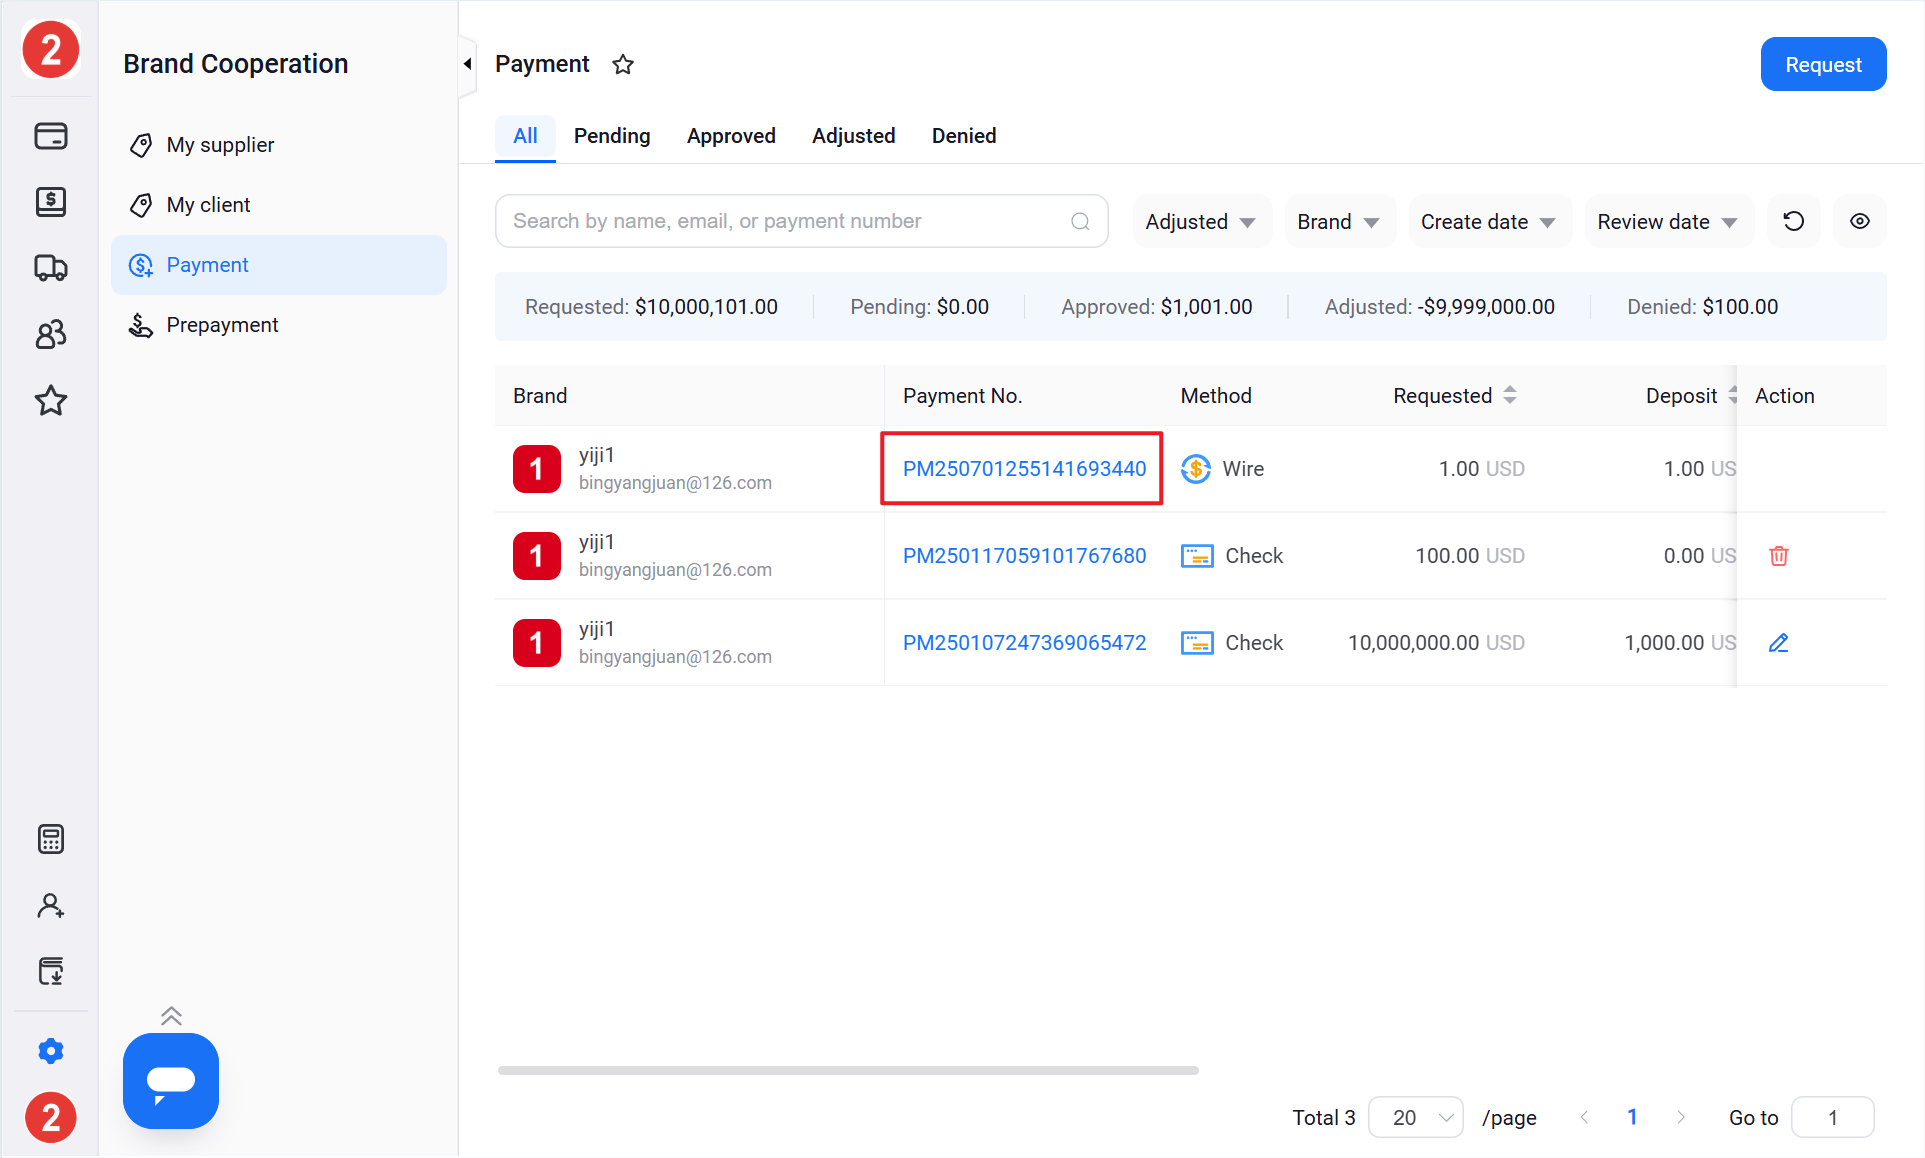Switch to the All tab
This screenshot has width=1925, height=1158.
525,136
